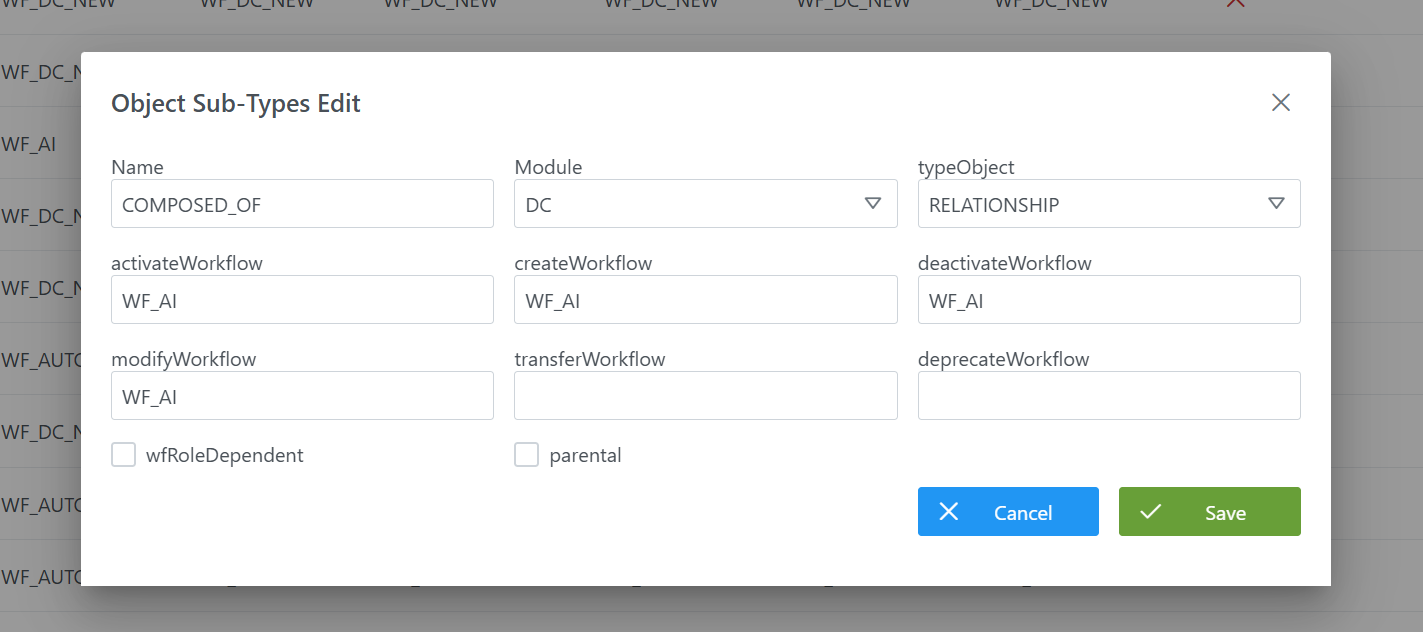Edit the modifyWorkflow input
The image size is (1423, 632).
(x=302, y=396)
